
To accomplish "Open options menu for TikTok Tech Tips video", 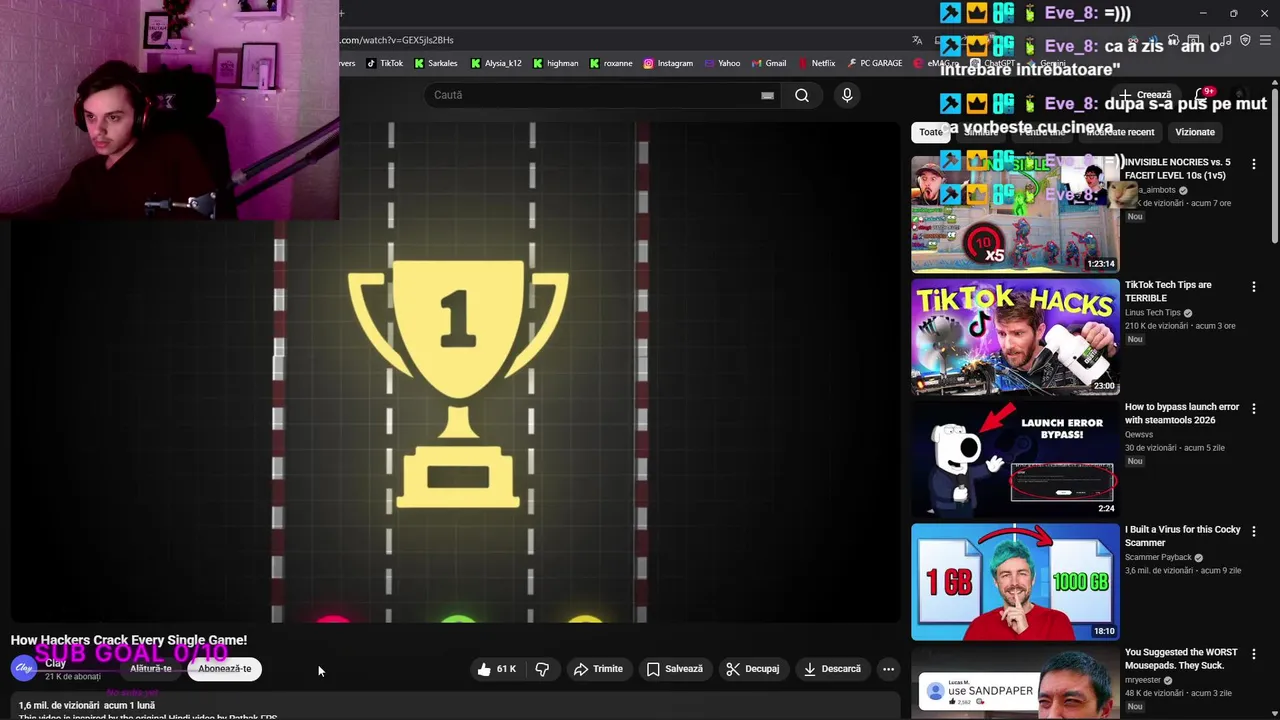I will pyautogui.click(x=1254, y=287).
